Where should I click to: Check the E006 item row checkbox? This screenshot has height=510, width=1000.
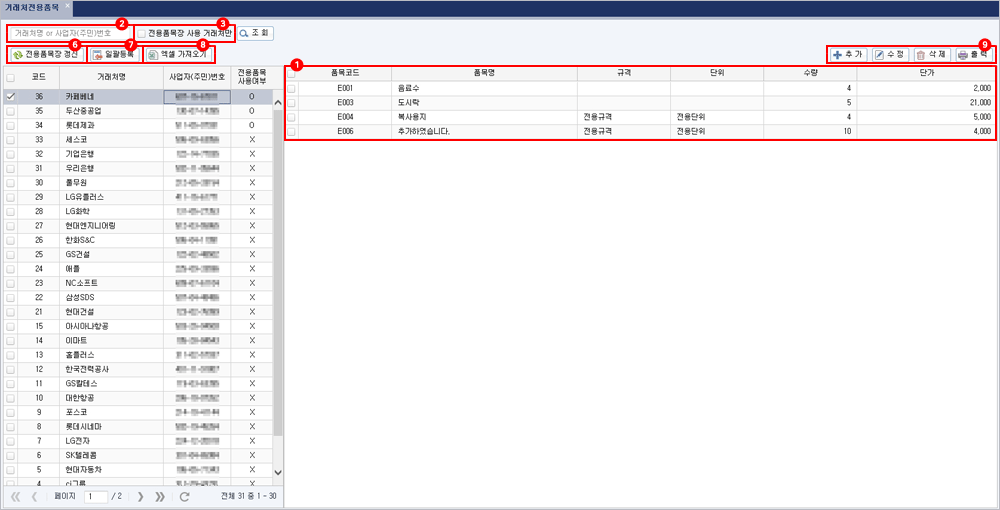(291, 132)
